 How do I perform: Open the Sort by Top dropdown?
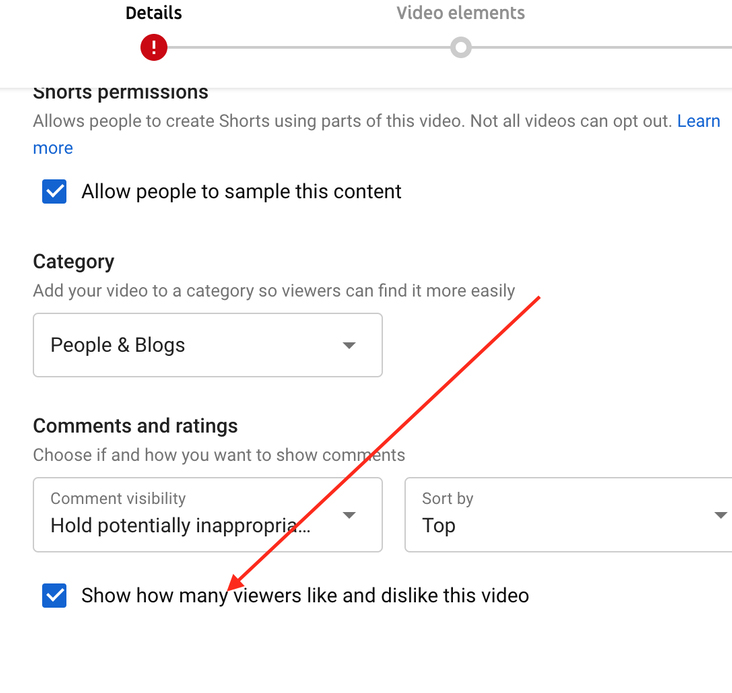click(568, 515)
